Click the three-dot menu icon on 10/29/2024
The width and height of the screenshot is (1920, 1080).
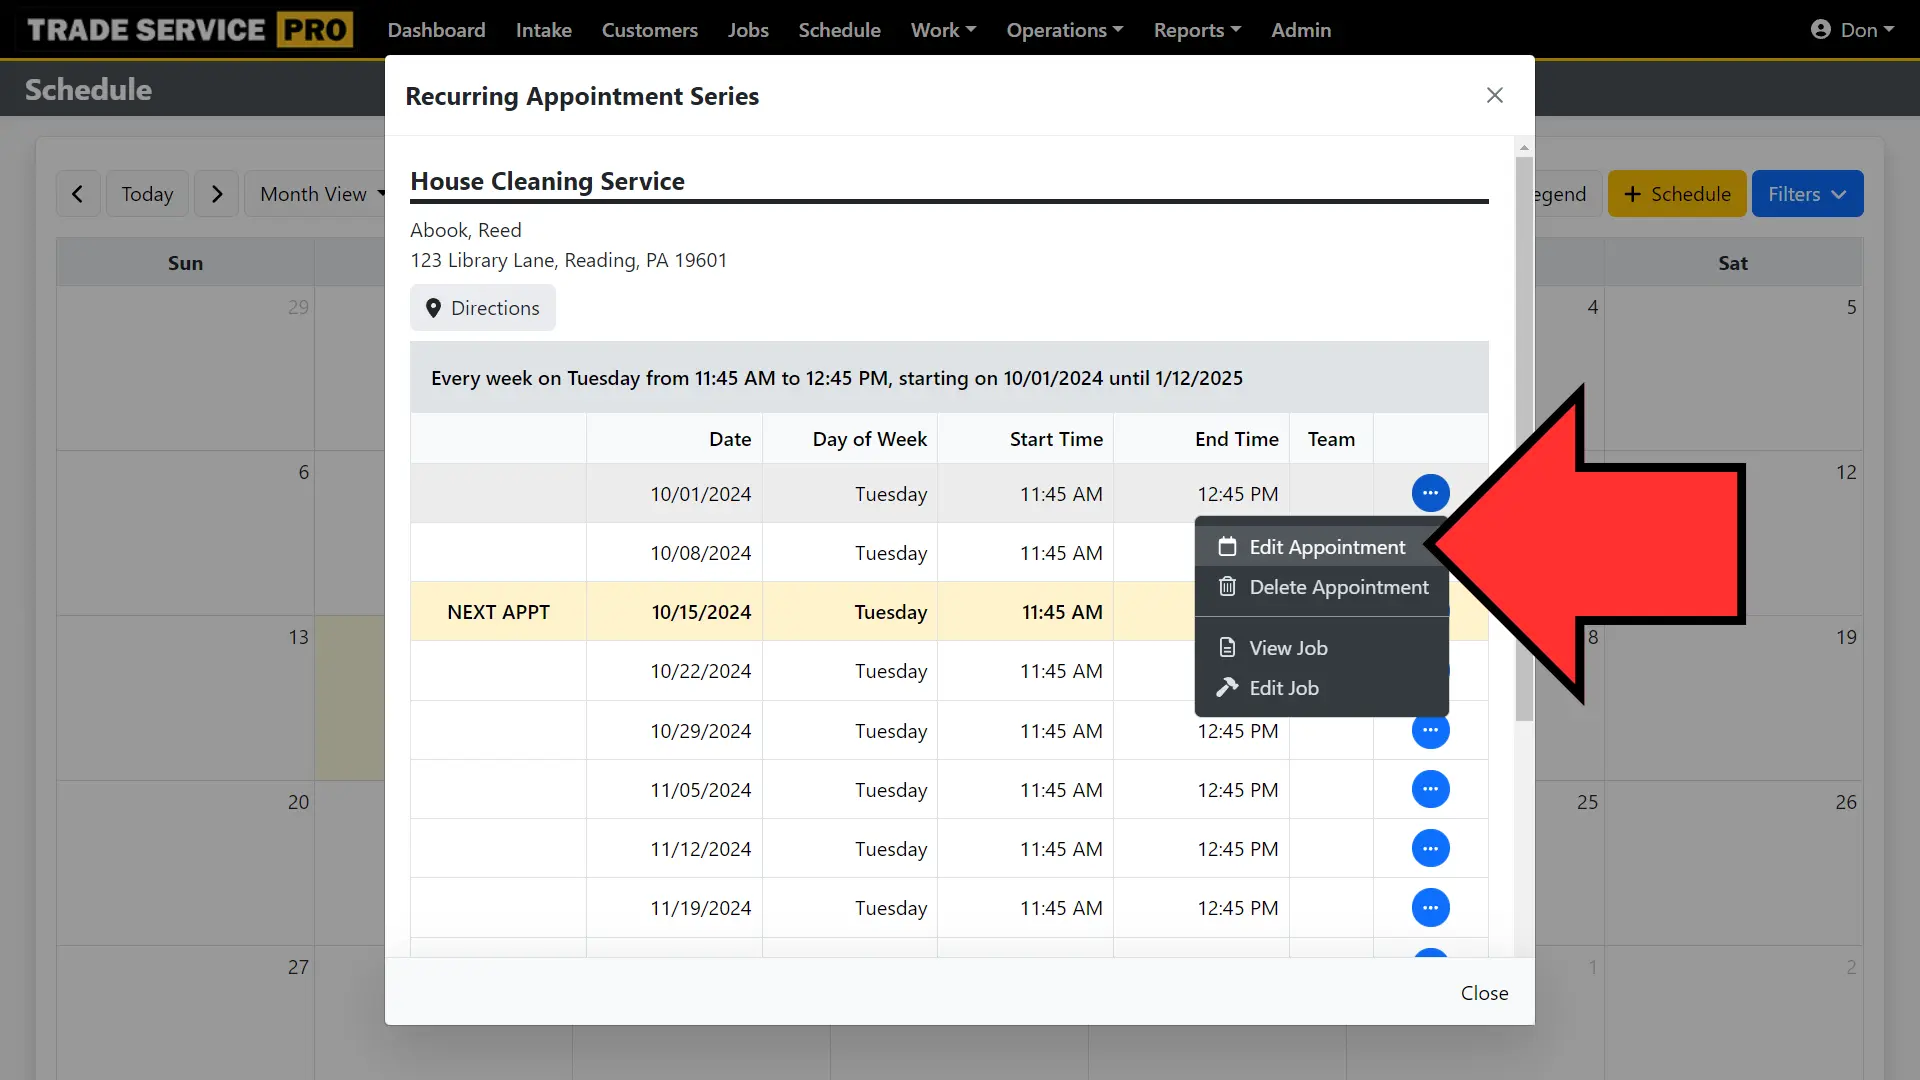(1431, 729)
